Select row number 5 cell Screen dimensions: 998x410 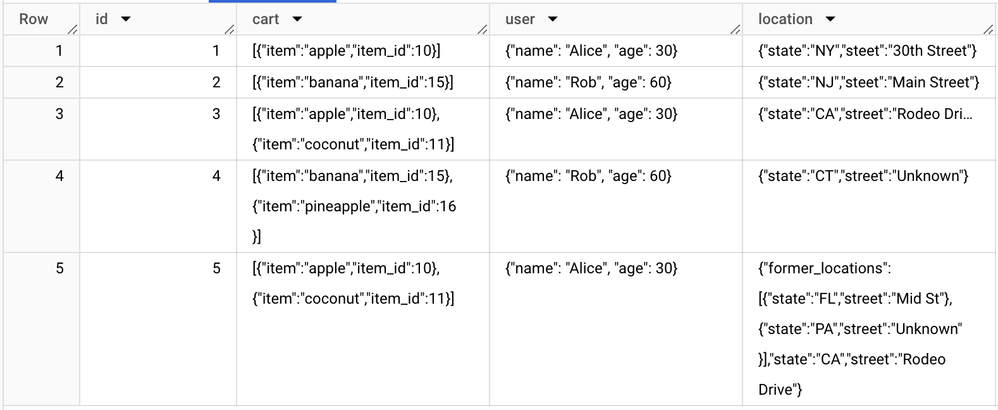[41, 329]
